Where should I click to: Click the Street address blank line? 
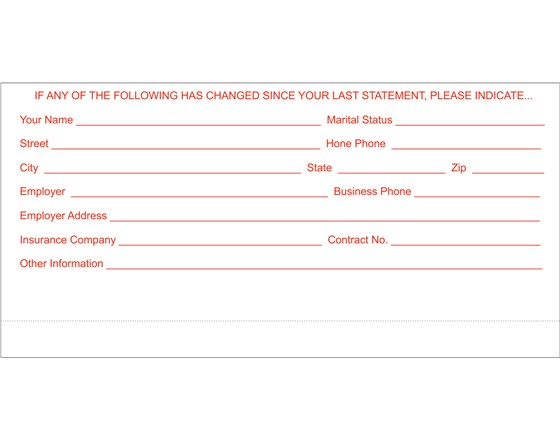(x=186, y=149)
